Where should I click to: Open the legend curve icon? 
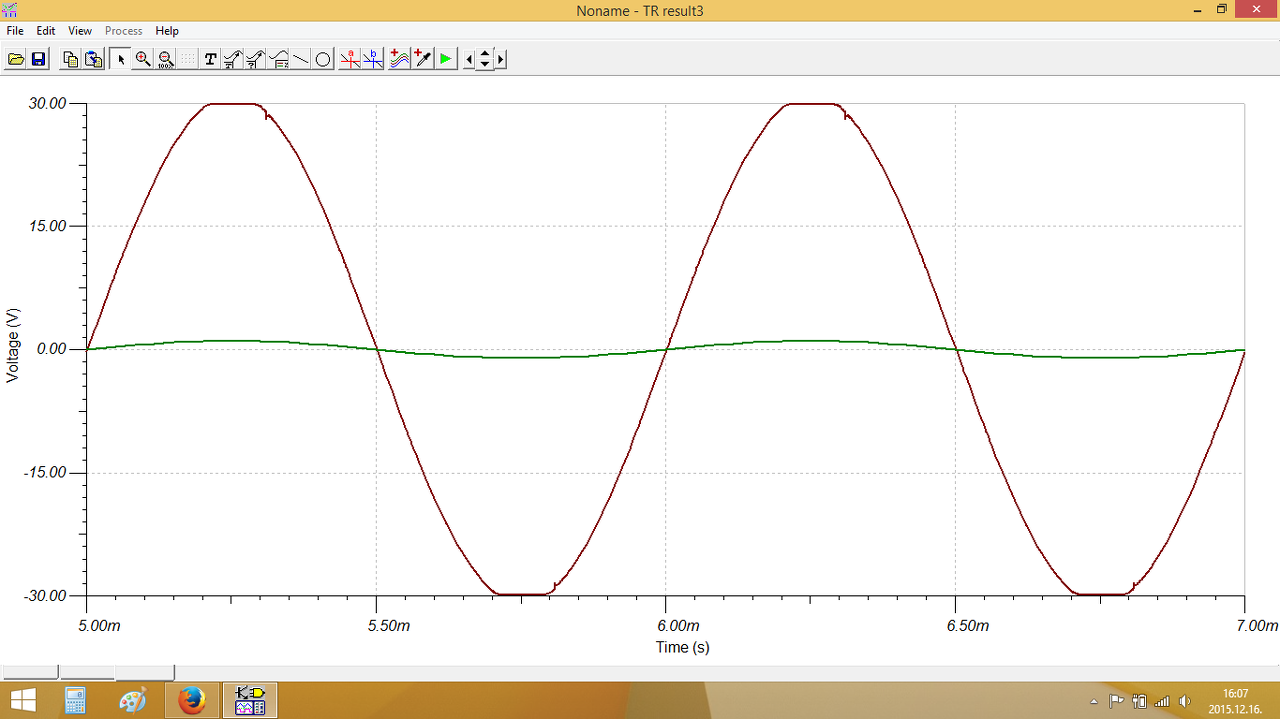[279, 59]
